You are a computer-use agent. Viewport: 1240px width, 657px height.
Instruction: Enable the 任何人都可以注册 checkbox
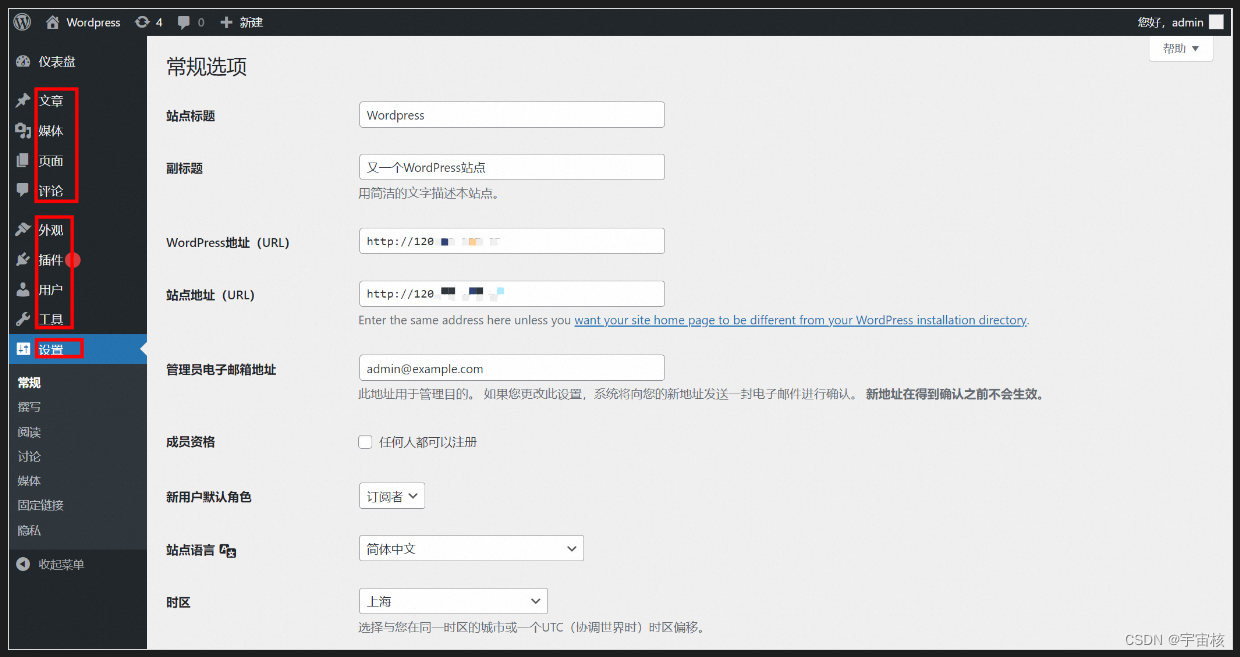(x=365, y=441)
